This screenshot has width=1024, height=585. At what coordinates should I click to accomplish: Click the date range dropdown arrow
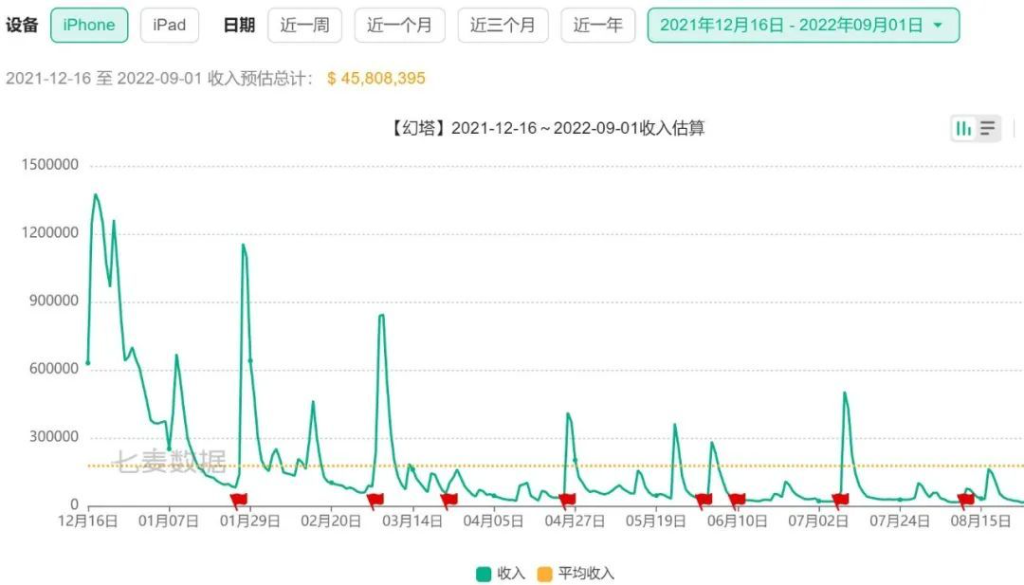point(938,25)
